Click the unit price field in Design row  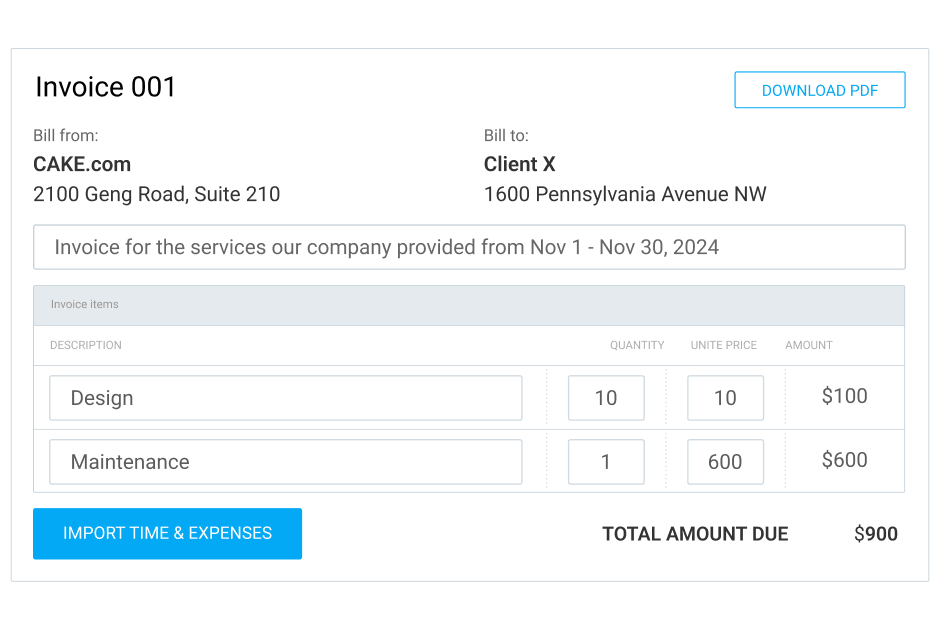(x=725, y=398)
